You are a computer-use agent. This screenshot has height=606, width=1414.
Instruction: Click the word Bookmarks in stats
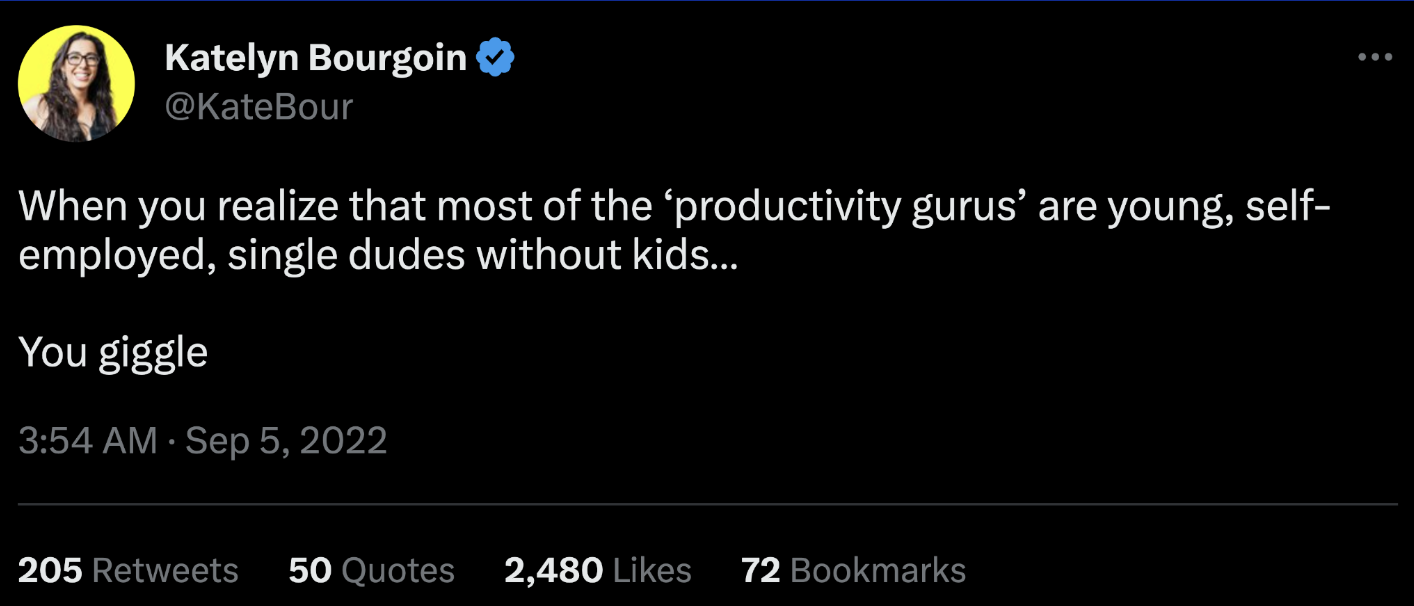(x=878, y=571)
